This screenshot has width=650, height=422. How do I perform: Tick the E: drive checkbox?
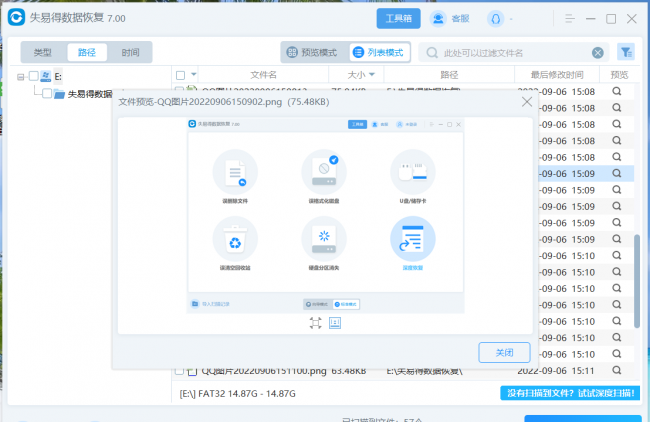pyautogui.click(x=34, y=76)
